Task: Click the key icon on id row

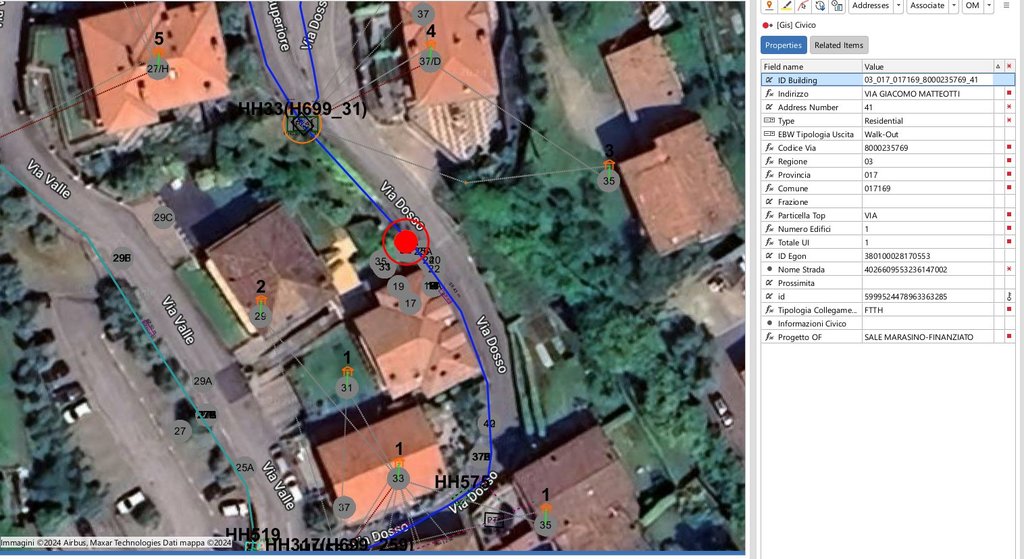Action: tap(1009, 297)
